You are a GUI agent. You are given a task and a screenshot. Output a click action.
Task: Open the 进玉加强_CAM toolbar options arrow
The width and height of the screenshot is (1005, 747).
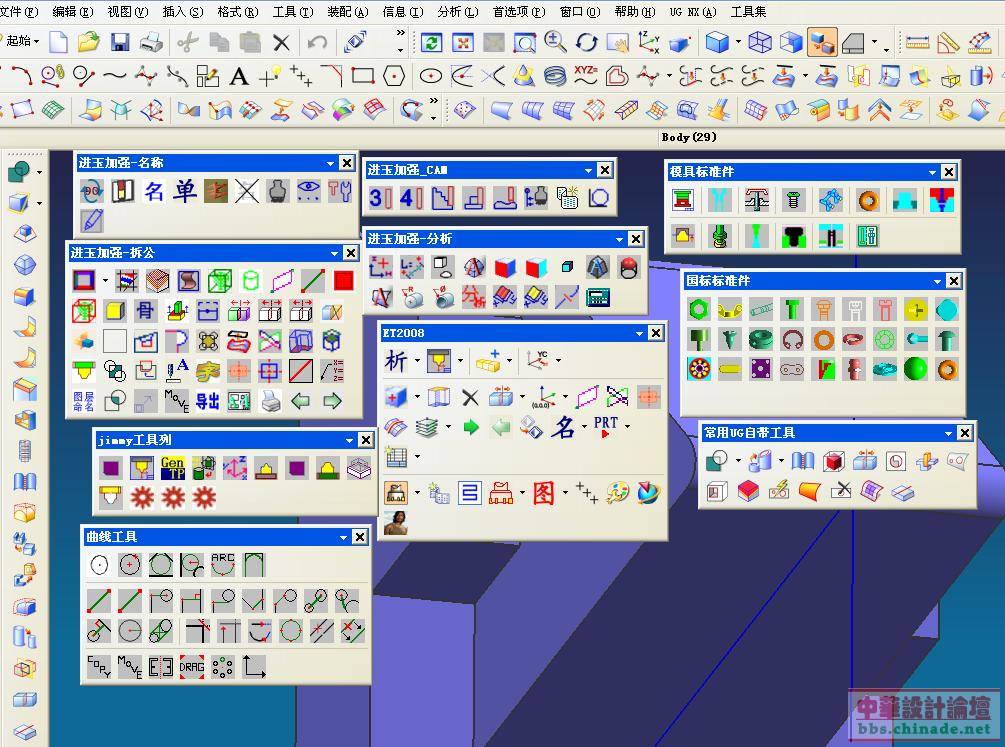[x=588, y=171]
